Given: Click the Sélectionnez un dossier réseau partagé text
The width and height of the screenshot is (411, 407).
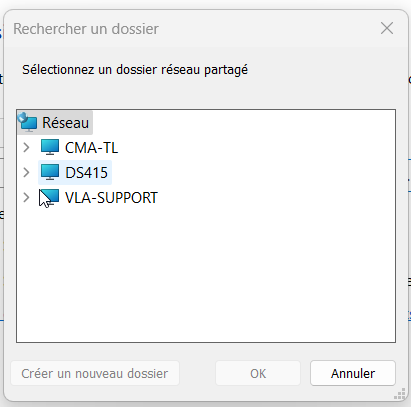Looking at the screenshot, I should [135, 70].
